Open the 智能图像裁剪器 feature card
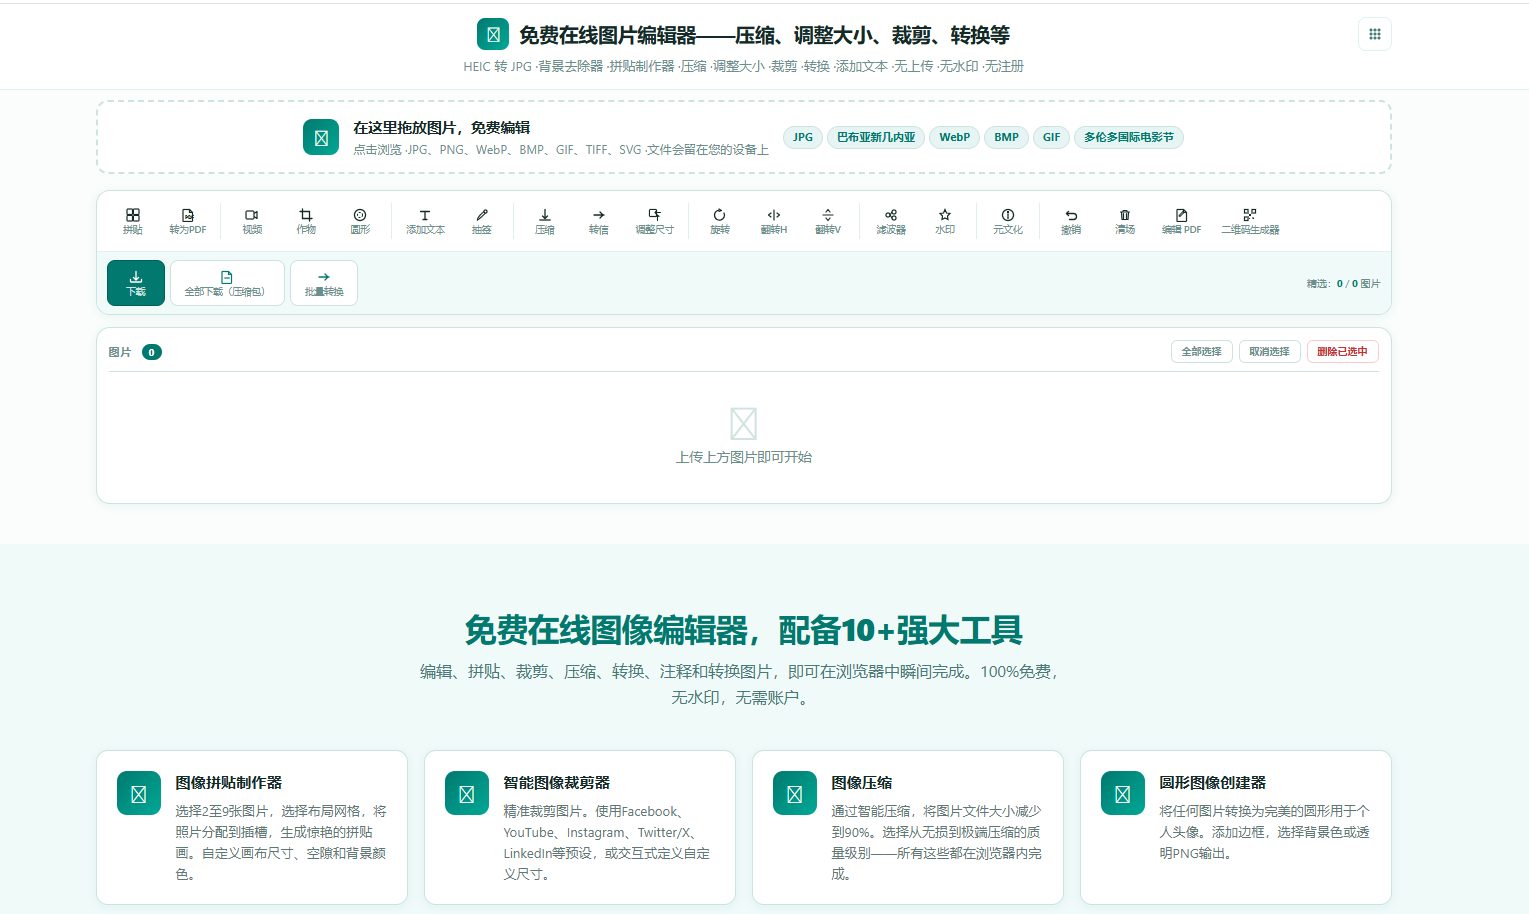Screen dimensions: 1529x914 pyautogui.click(x=580, y=827)
